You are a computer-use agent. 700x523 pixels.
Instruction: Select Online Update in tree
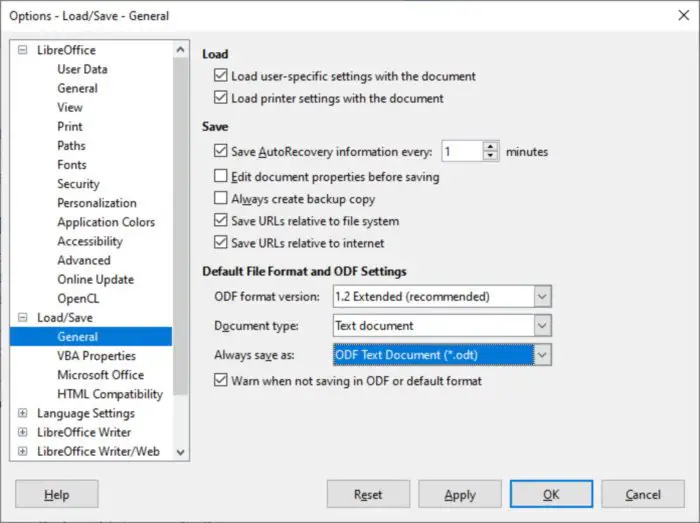click(x=96, y=280)
